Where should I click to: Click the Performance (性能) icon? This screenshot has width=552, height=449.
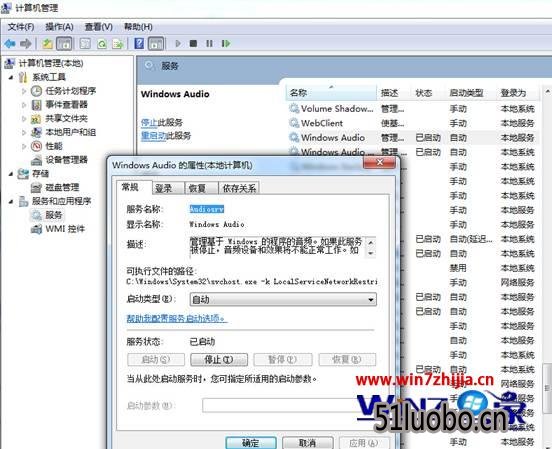tap(36, 146)
